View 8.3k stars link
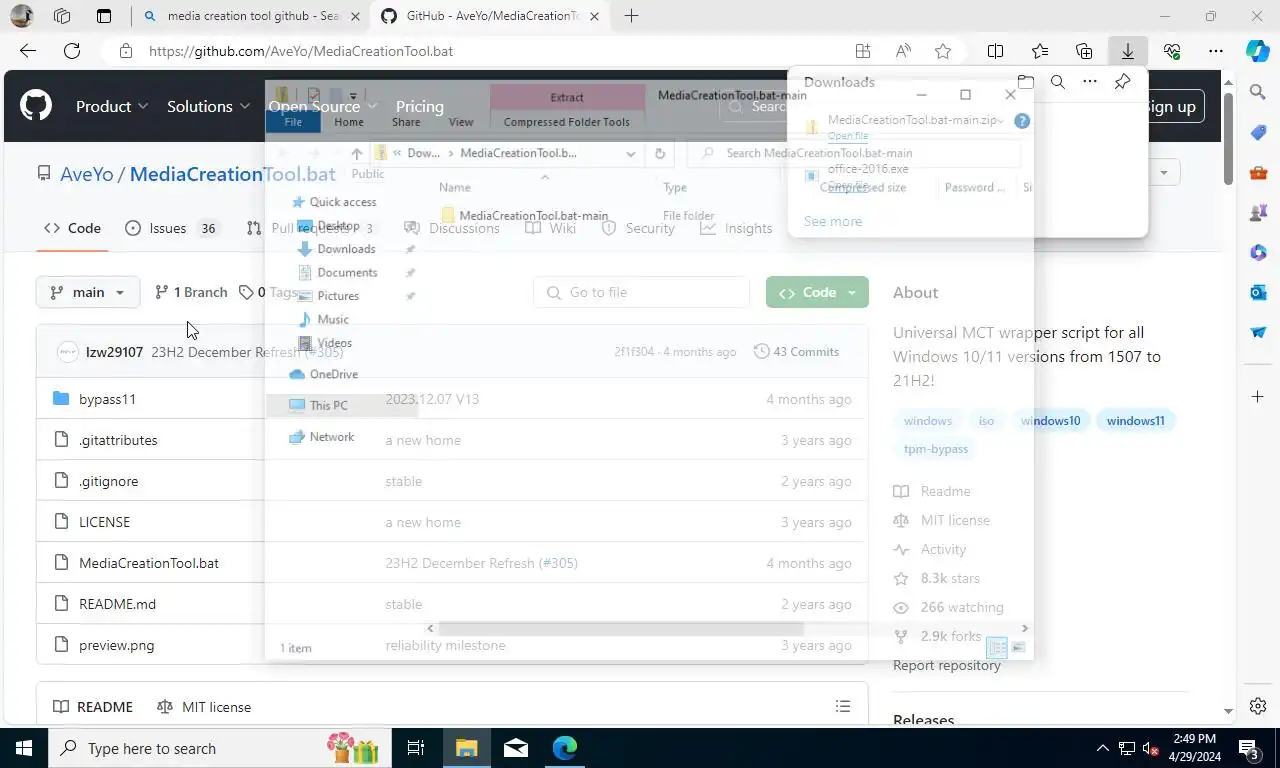The image size is (1280, 768). tap(937, 578)
